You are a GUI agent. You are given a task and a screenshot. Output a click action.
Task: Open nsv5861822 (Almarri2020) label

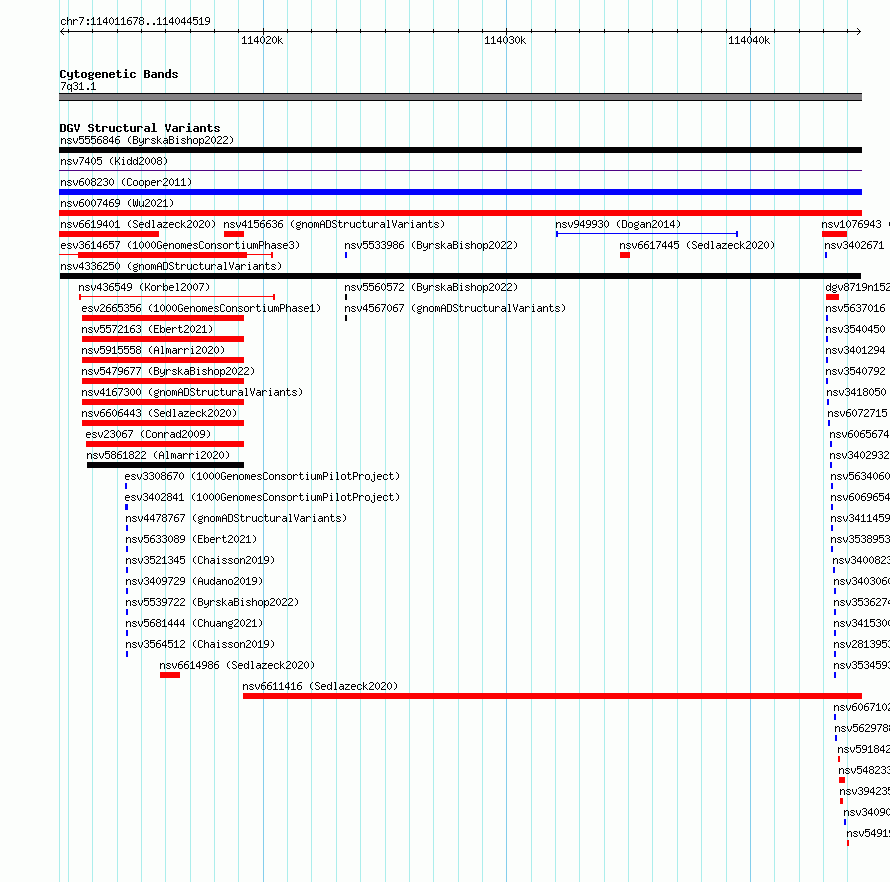coord(158,455)
